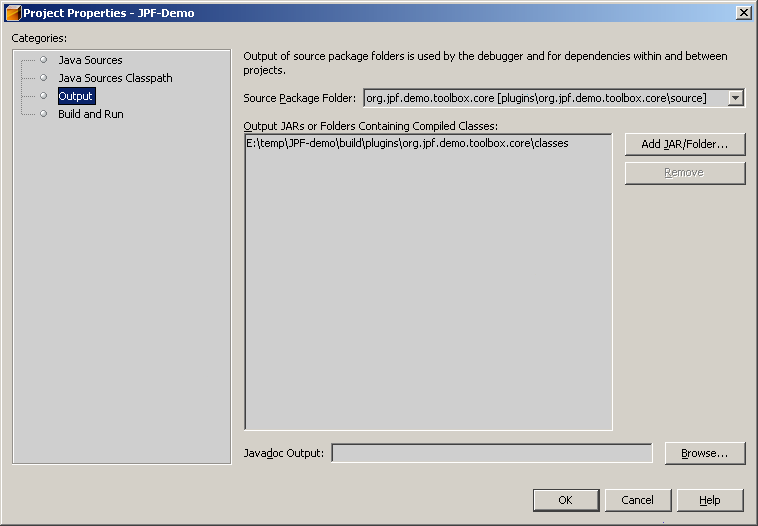
Task: Click the Source Package Folder label
Action: (x=300, y=98)
